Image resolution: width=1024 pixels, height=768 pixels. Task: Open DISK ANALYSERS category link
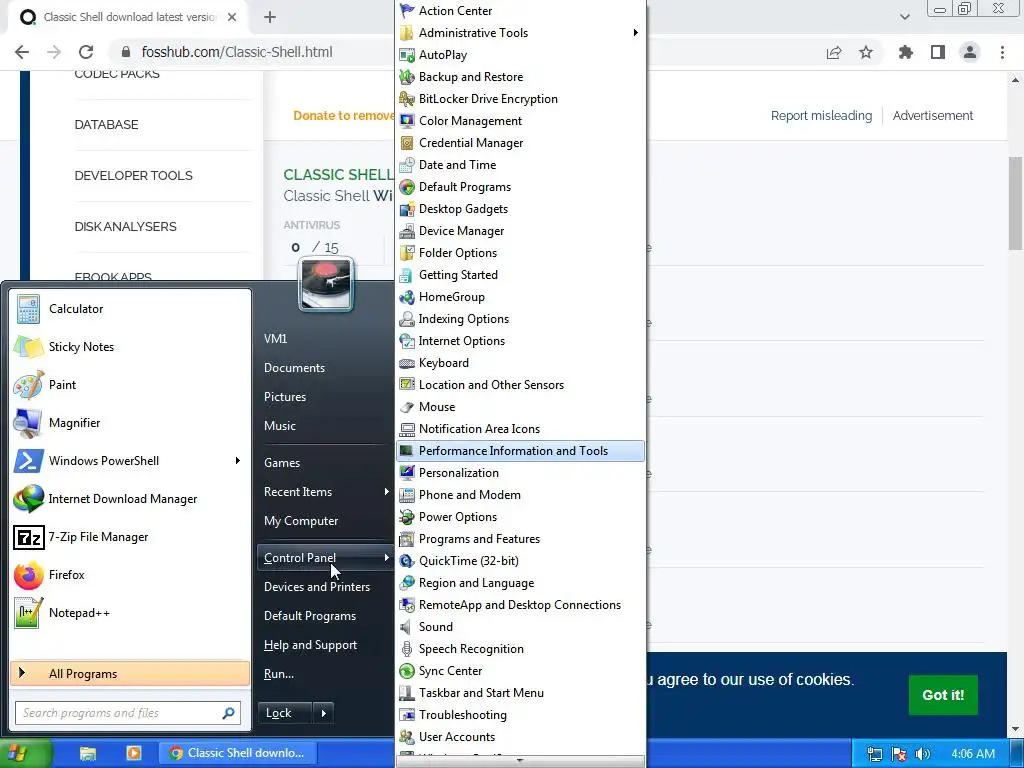125,227
